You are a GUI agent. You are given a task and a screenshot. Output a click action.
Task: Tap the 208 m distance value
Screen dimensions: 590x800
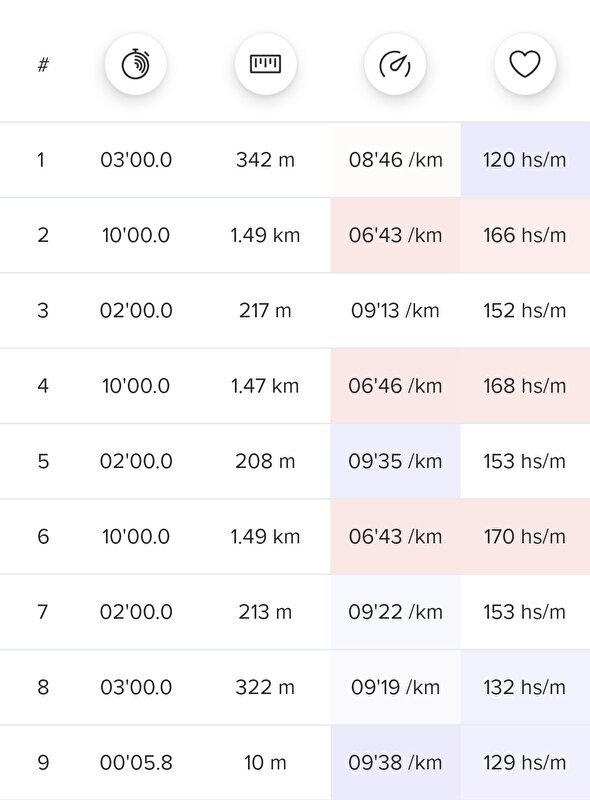[x=265, y=461]
